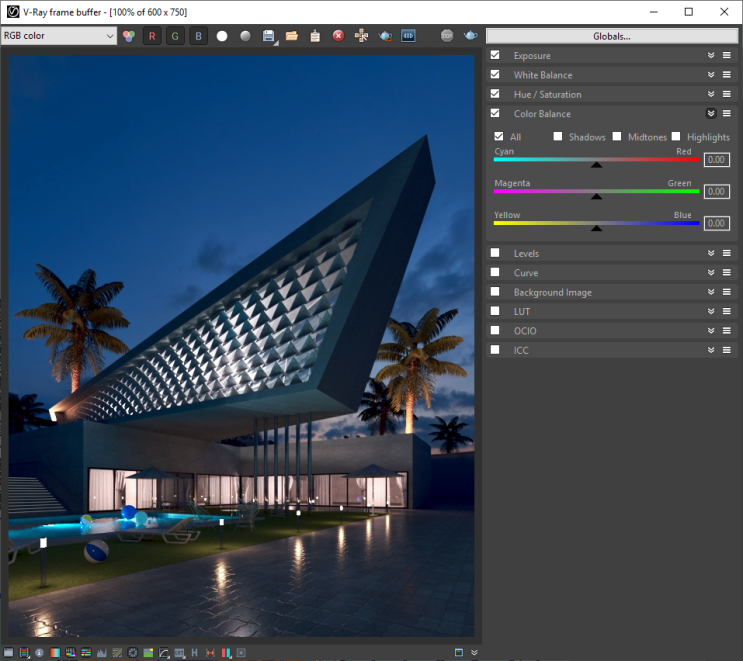743x661 pixels.
Task: Open the Exposure hamburger menu
Action: point(727,55)
